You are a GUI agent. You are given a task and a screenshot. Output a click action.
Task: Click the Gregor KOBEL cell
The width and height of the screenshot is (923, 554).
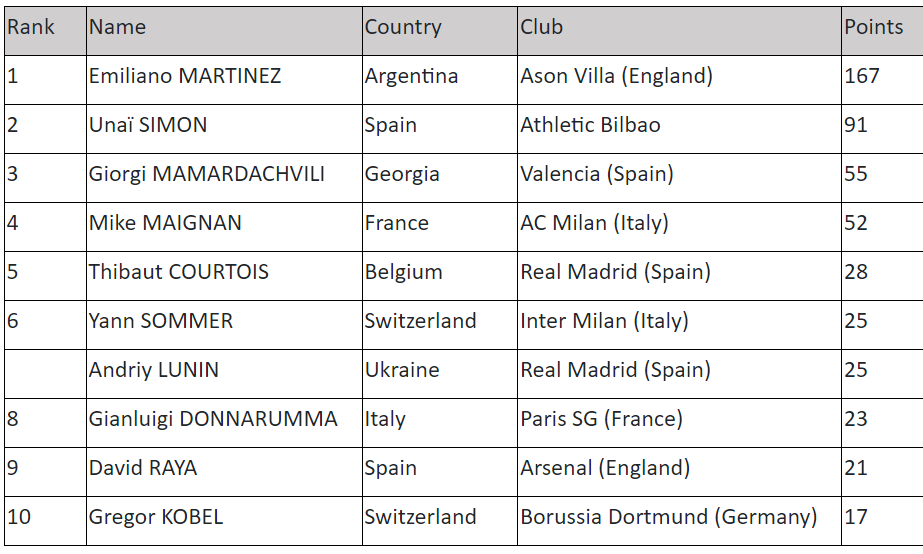coord(156,518)
